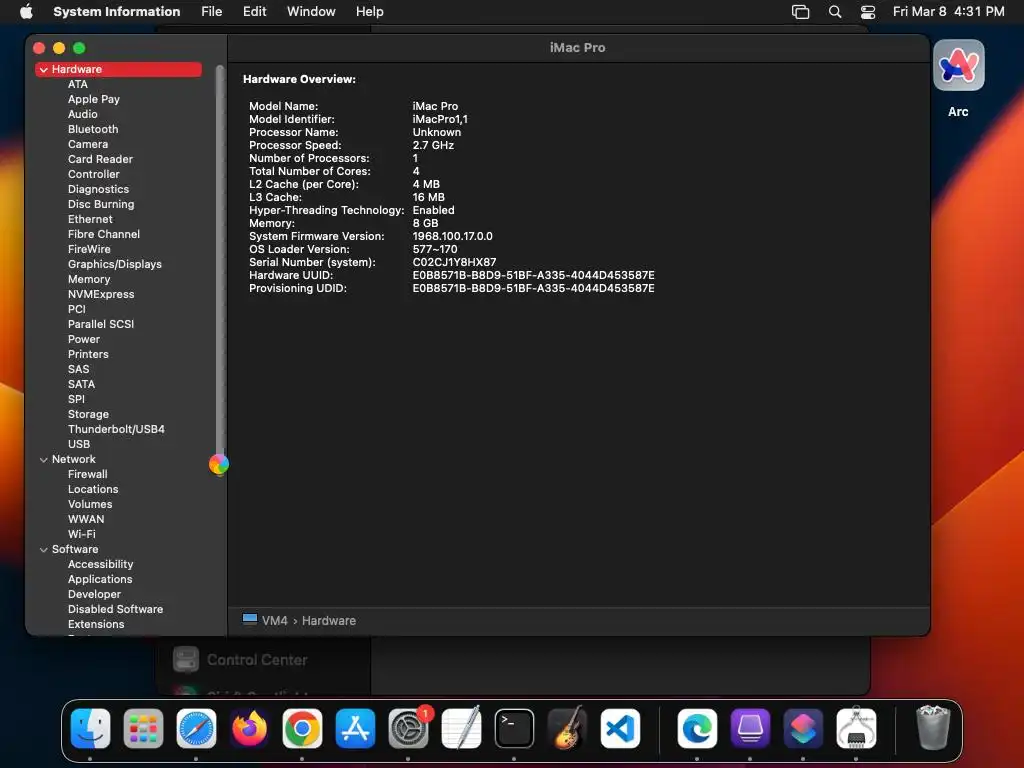1024x768 pixels.
Task: Select Graphics/Displays in the sidebar
Action: 114,264
